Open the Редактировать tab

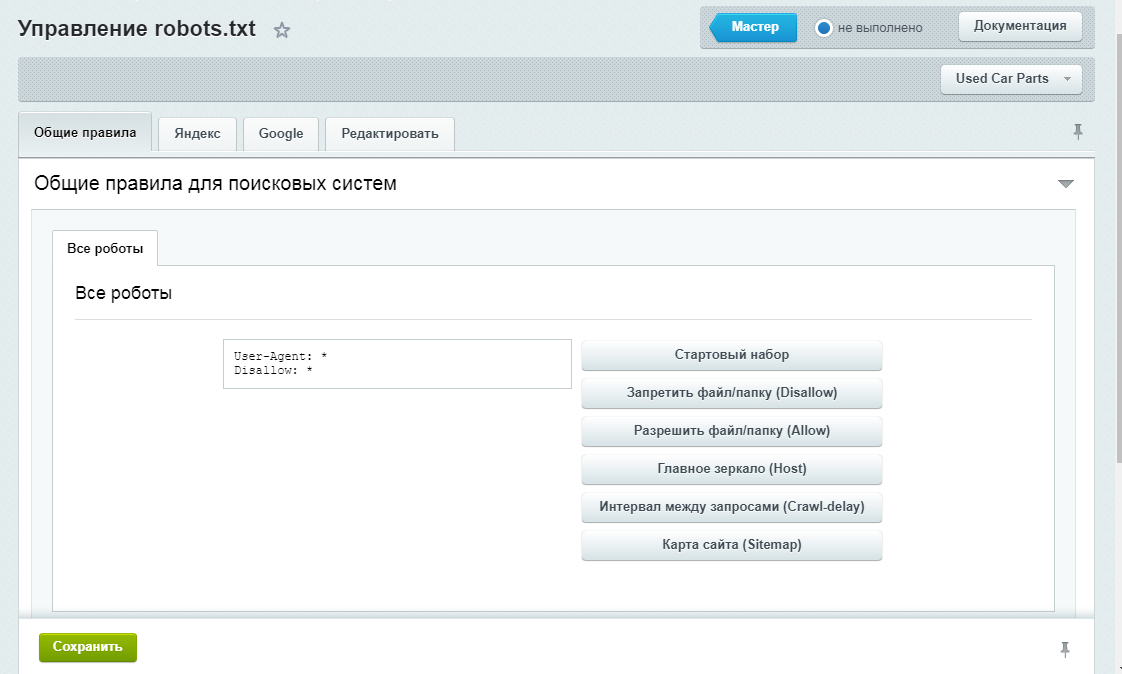[389, 134]
